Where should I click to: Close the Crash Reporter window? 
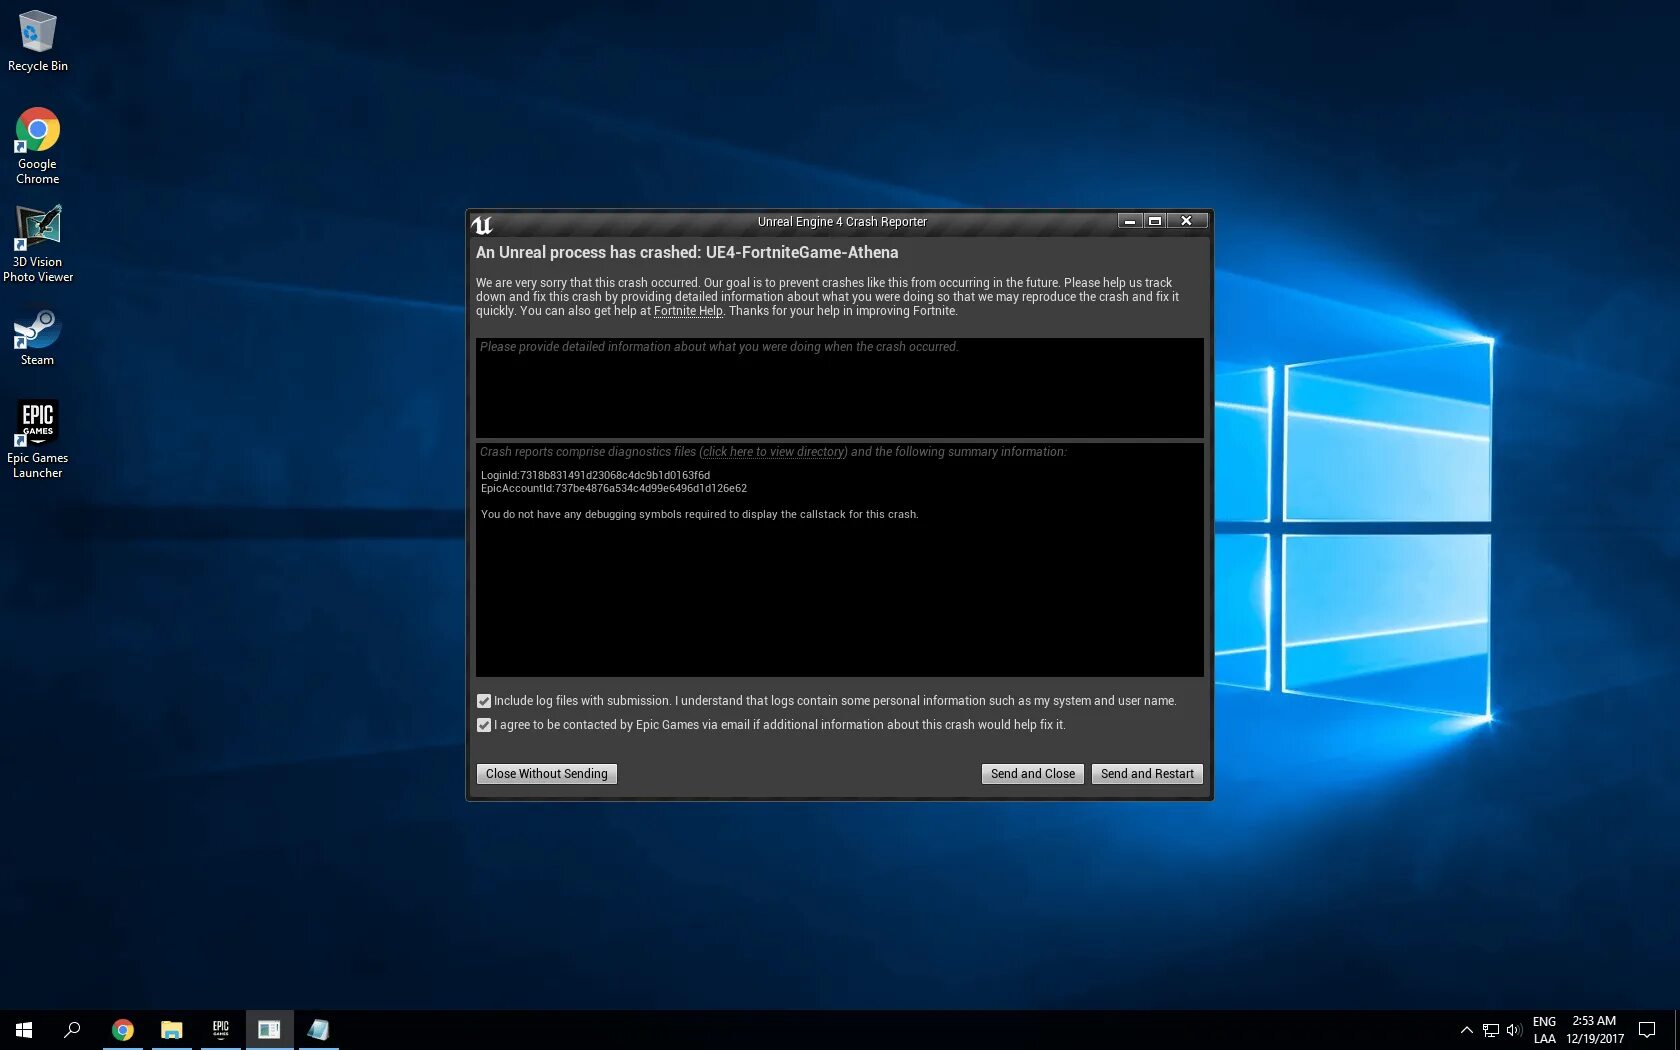[1187, 221]
